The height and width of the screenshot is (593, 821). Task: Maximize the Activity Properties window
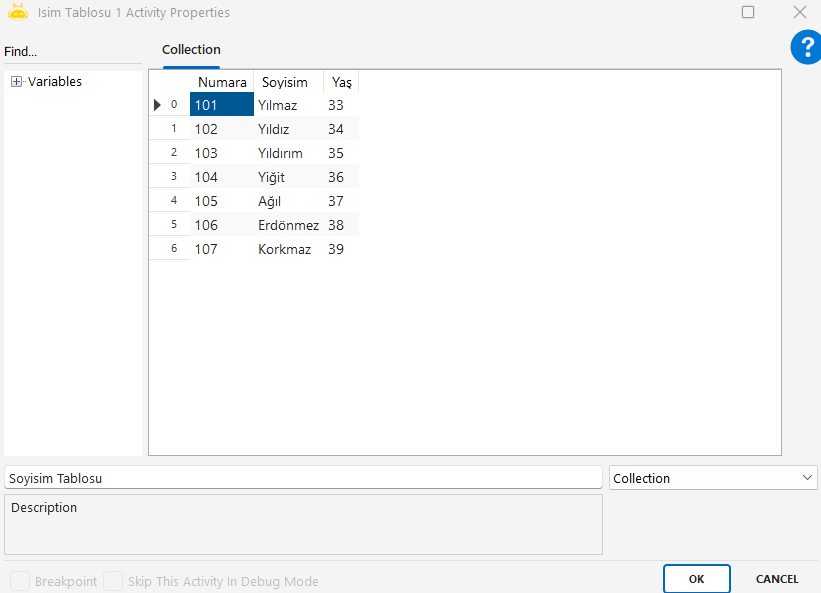point(748,13)
